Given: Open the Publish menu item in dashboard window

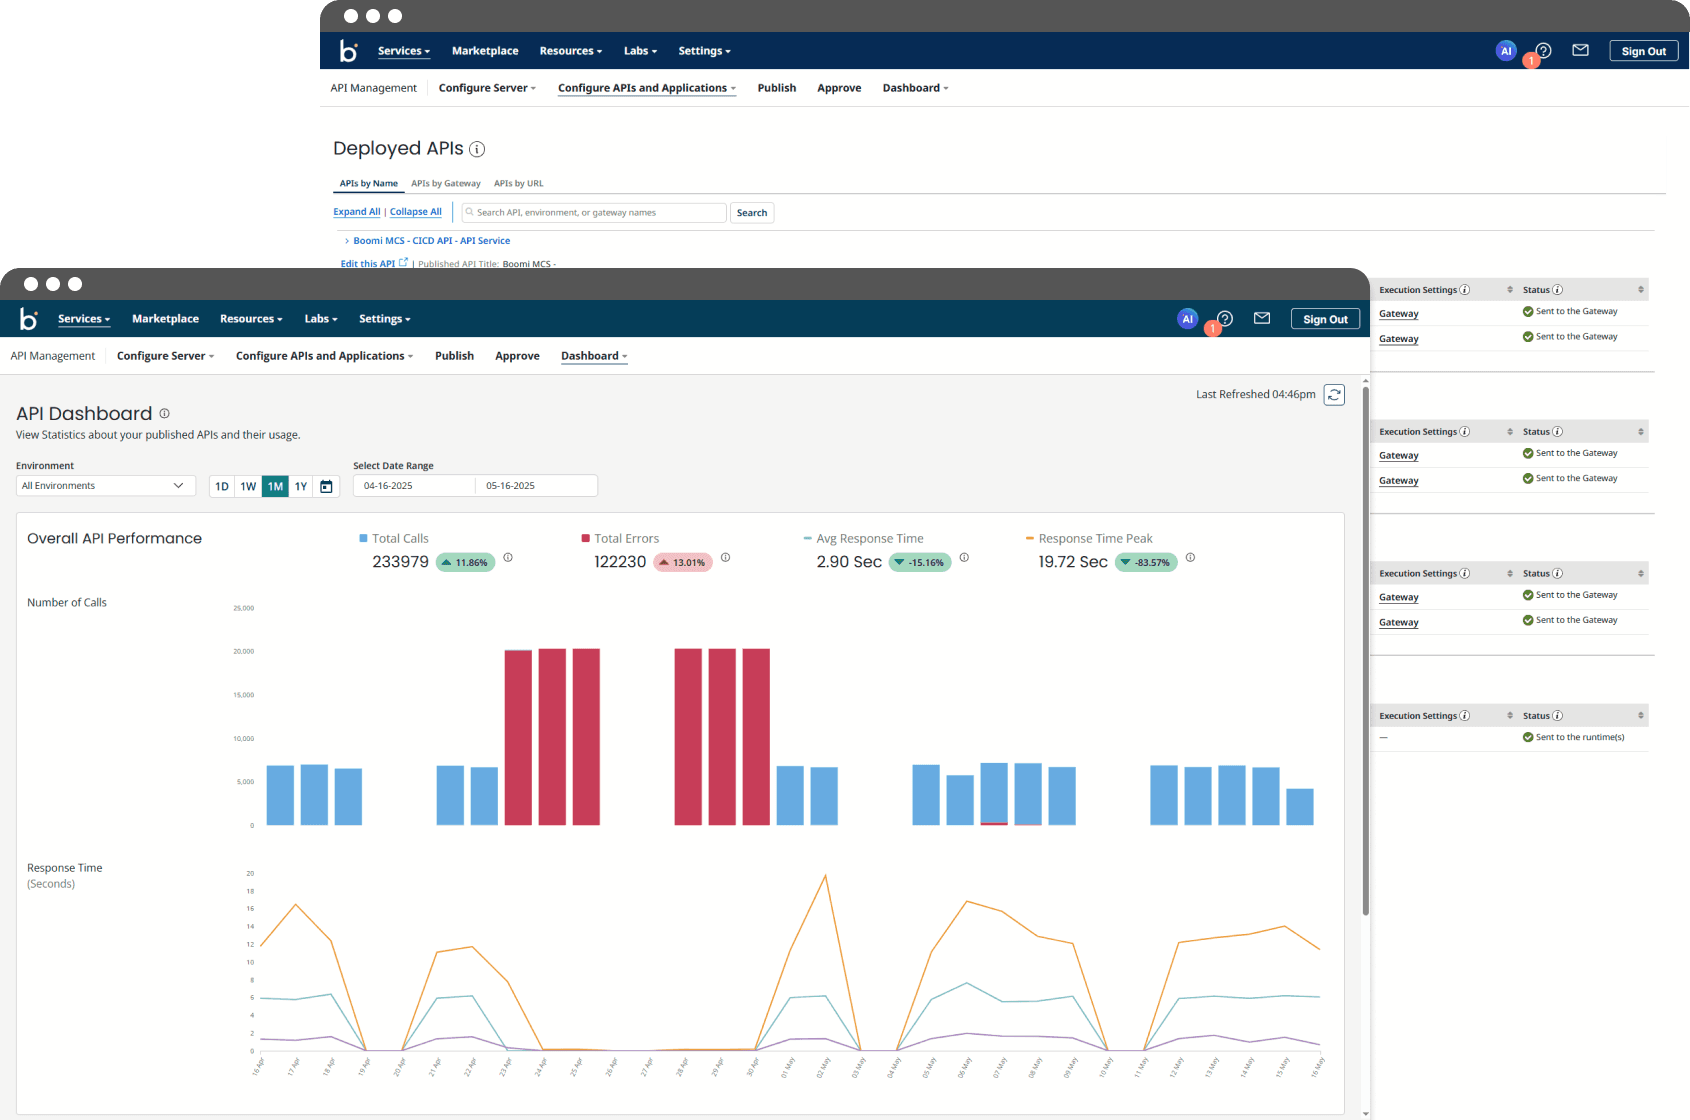Looking at the screenshot, I should coord(454,356).
